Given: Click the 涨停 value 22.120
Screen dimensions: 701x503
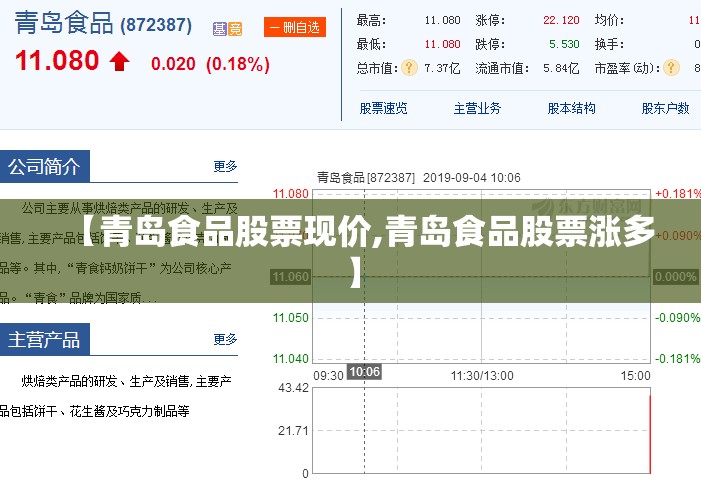Looking at the screenshot, I should click(561, 20).
